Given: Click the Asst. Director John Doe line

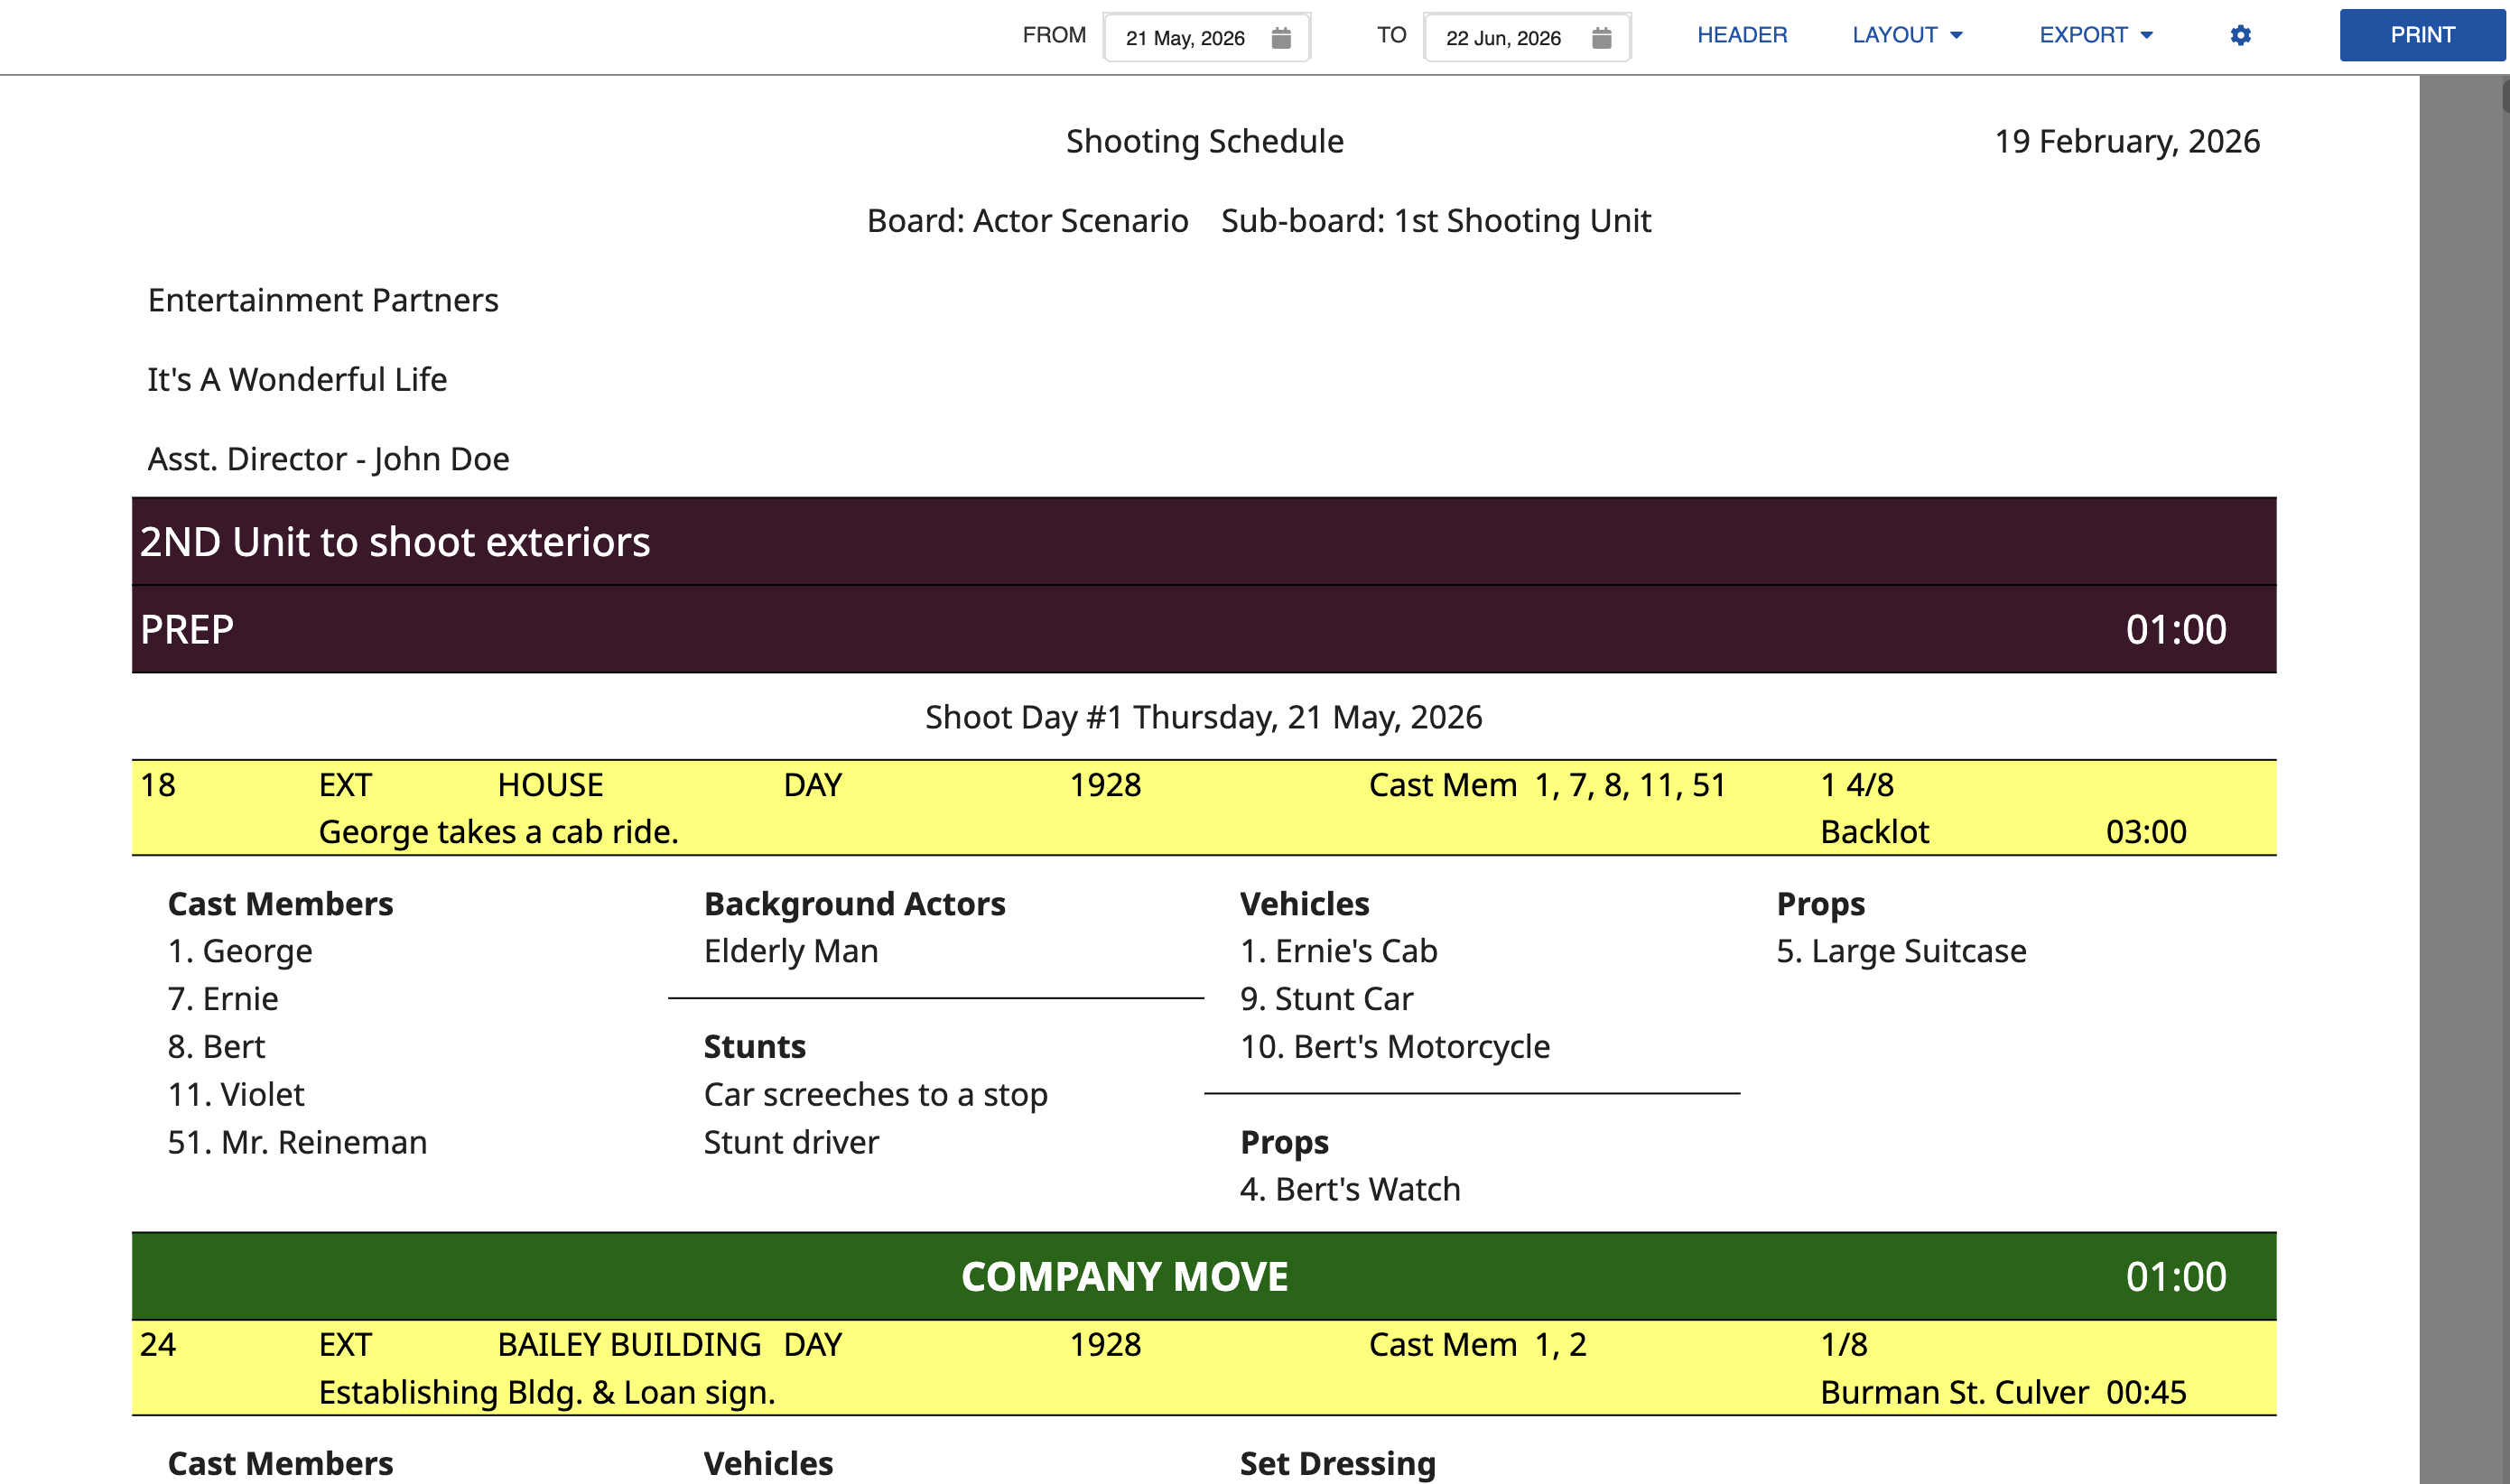Looking at the screenshot, I should point(328,458).
